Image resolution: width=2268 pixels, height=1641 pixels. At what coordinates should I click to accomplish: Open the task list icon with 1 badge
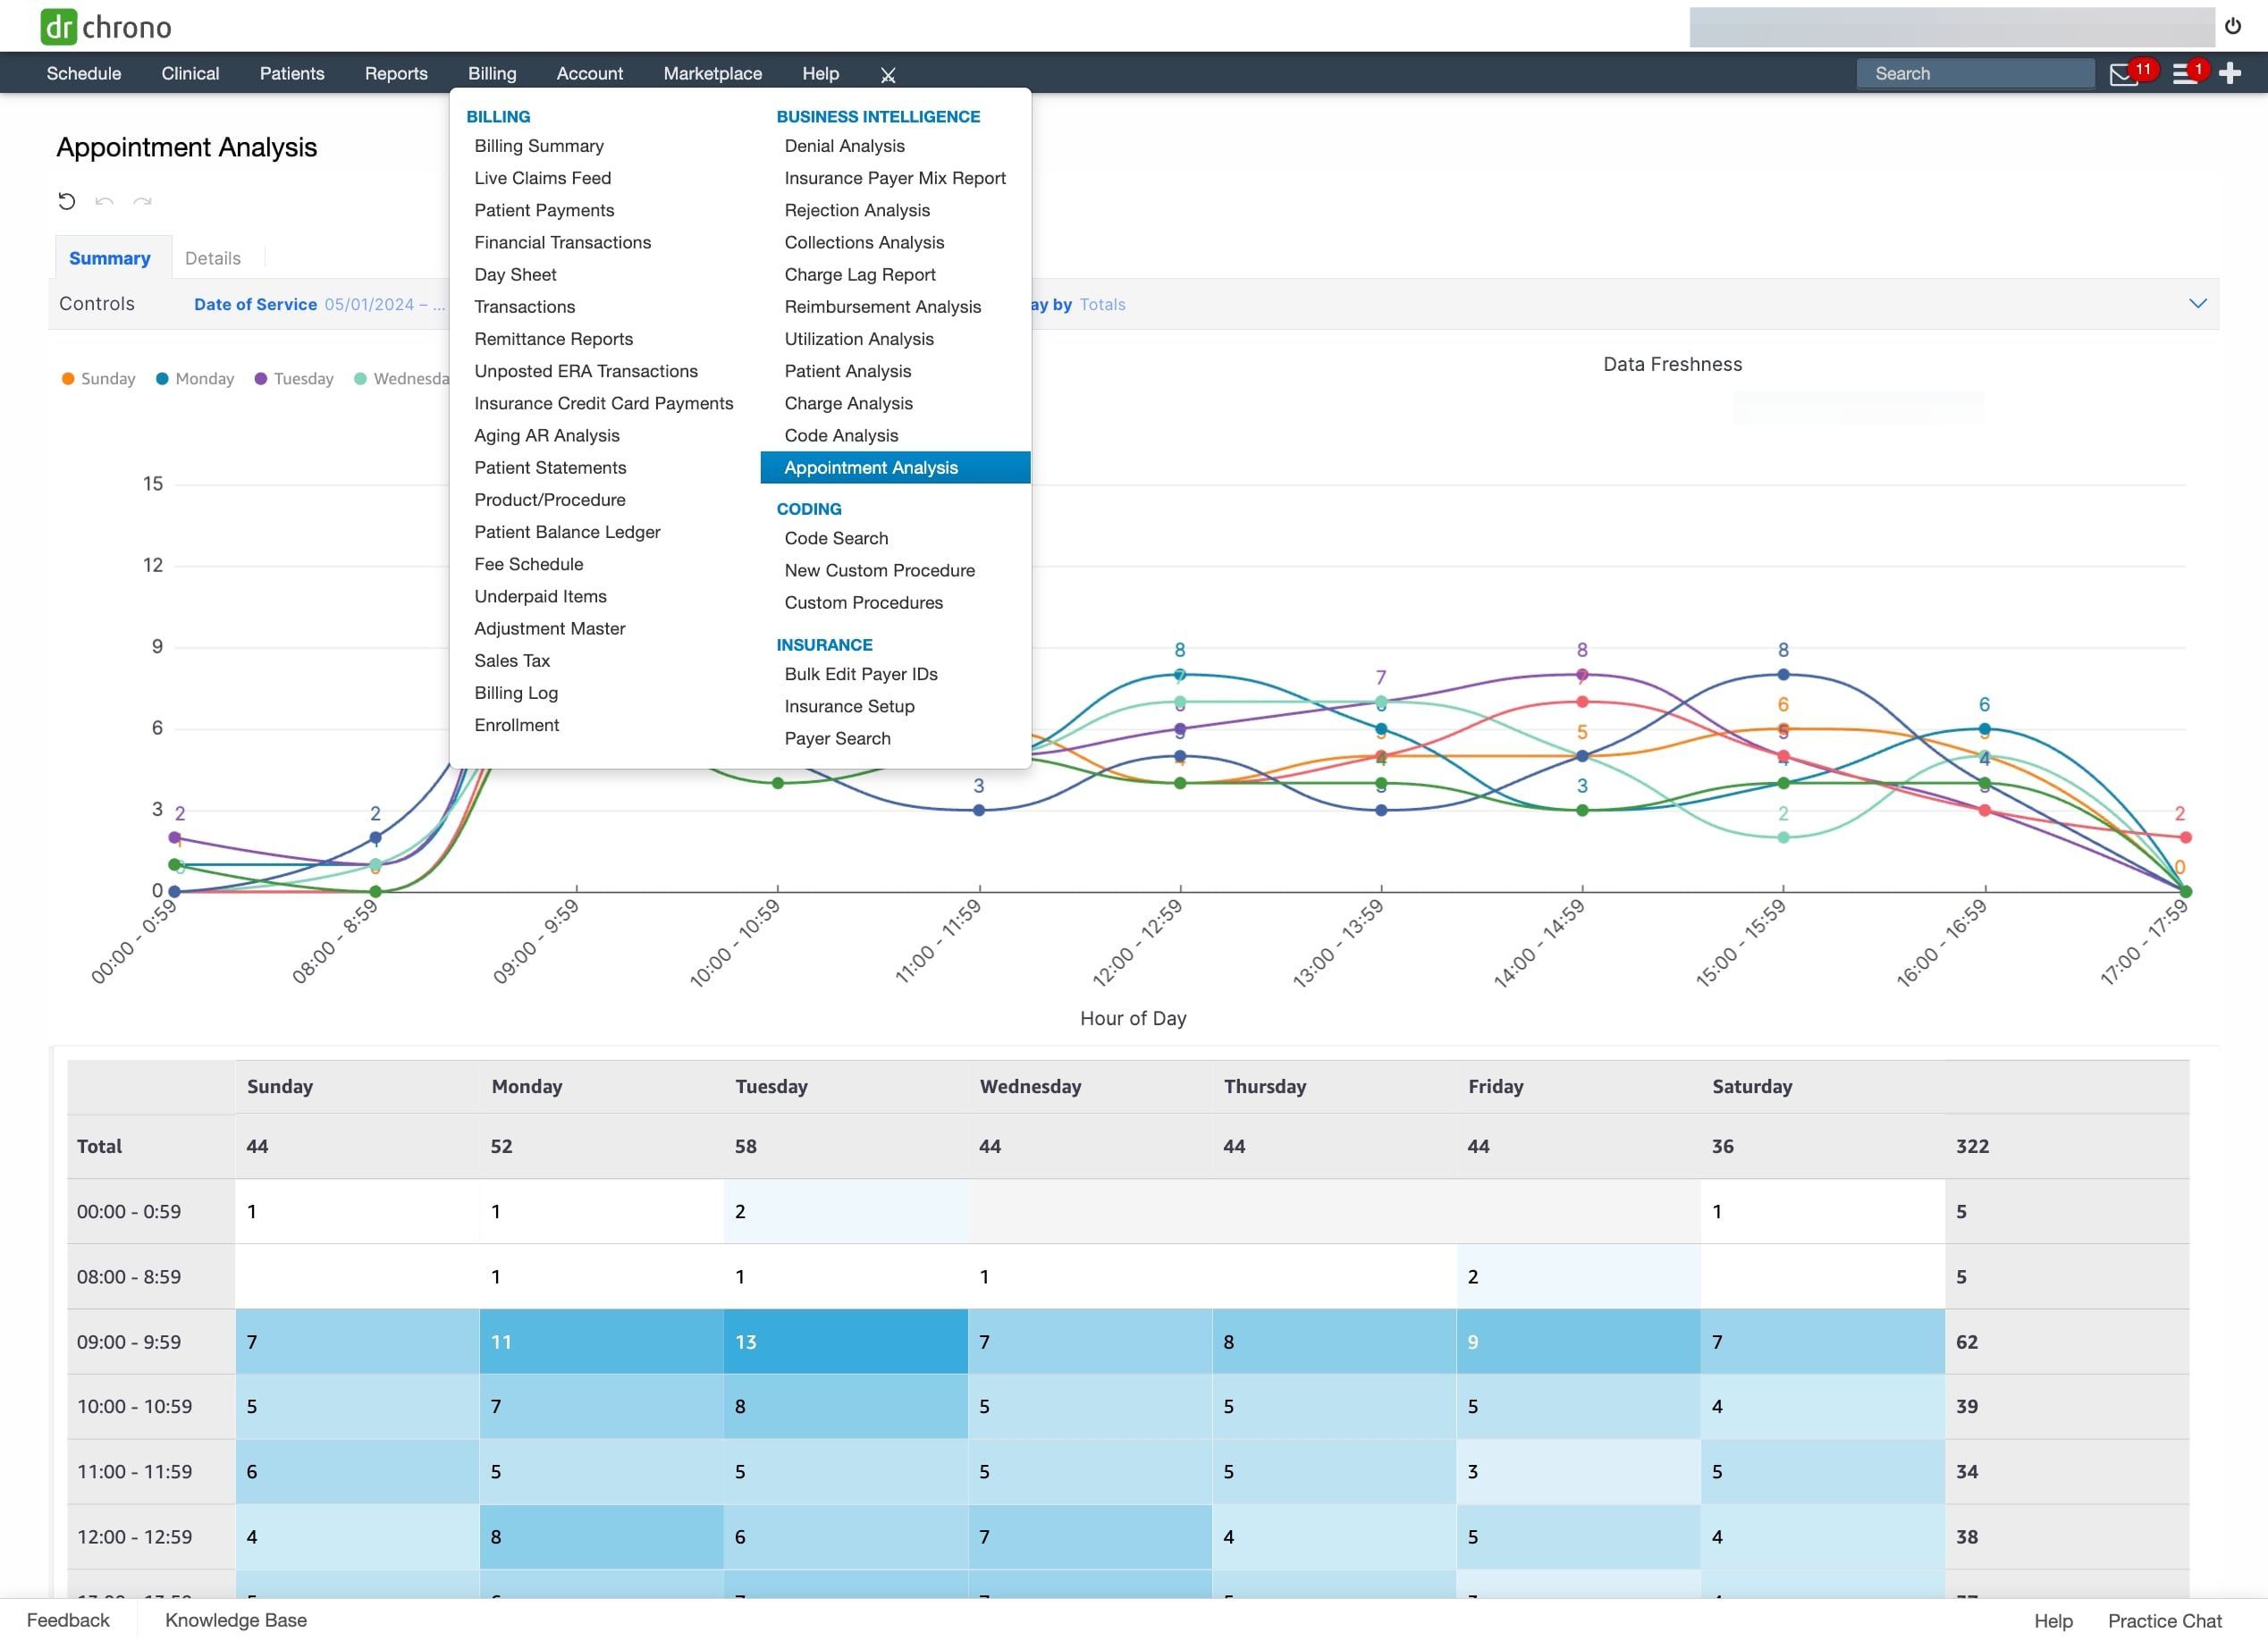(2184, 74)
